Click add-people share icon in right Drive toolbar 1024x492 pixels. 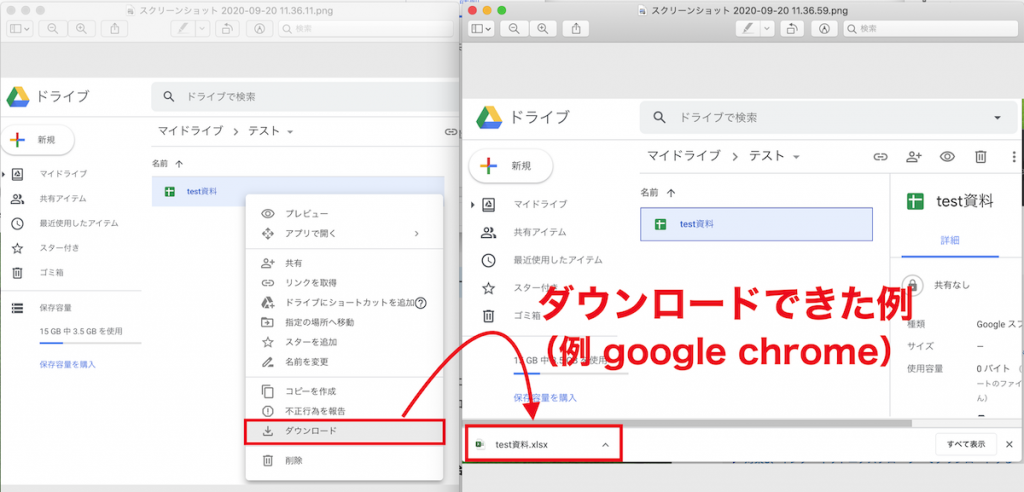[x=913, y=156]
